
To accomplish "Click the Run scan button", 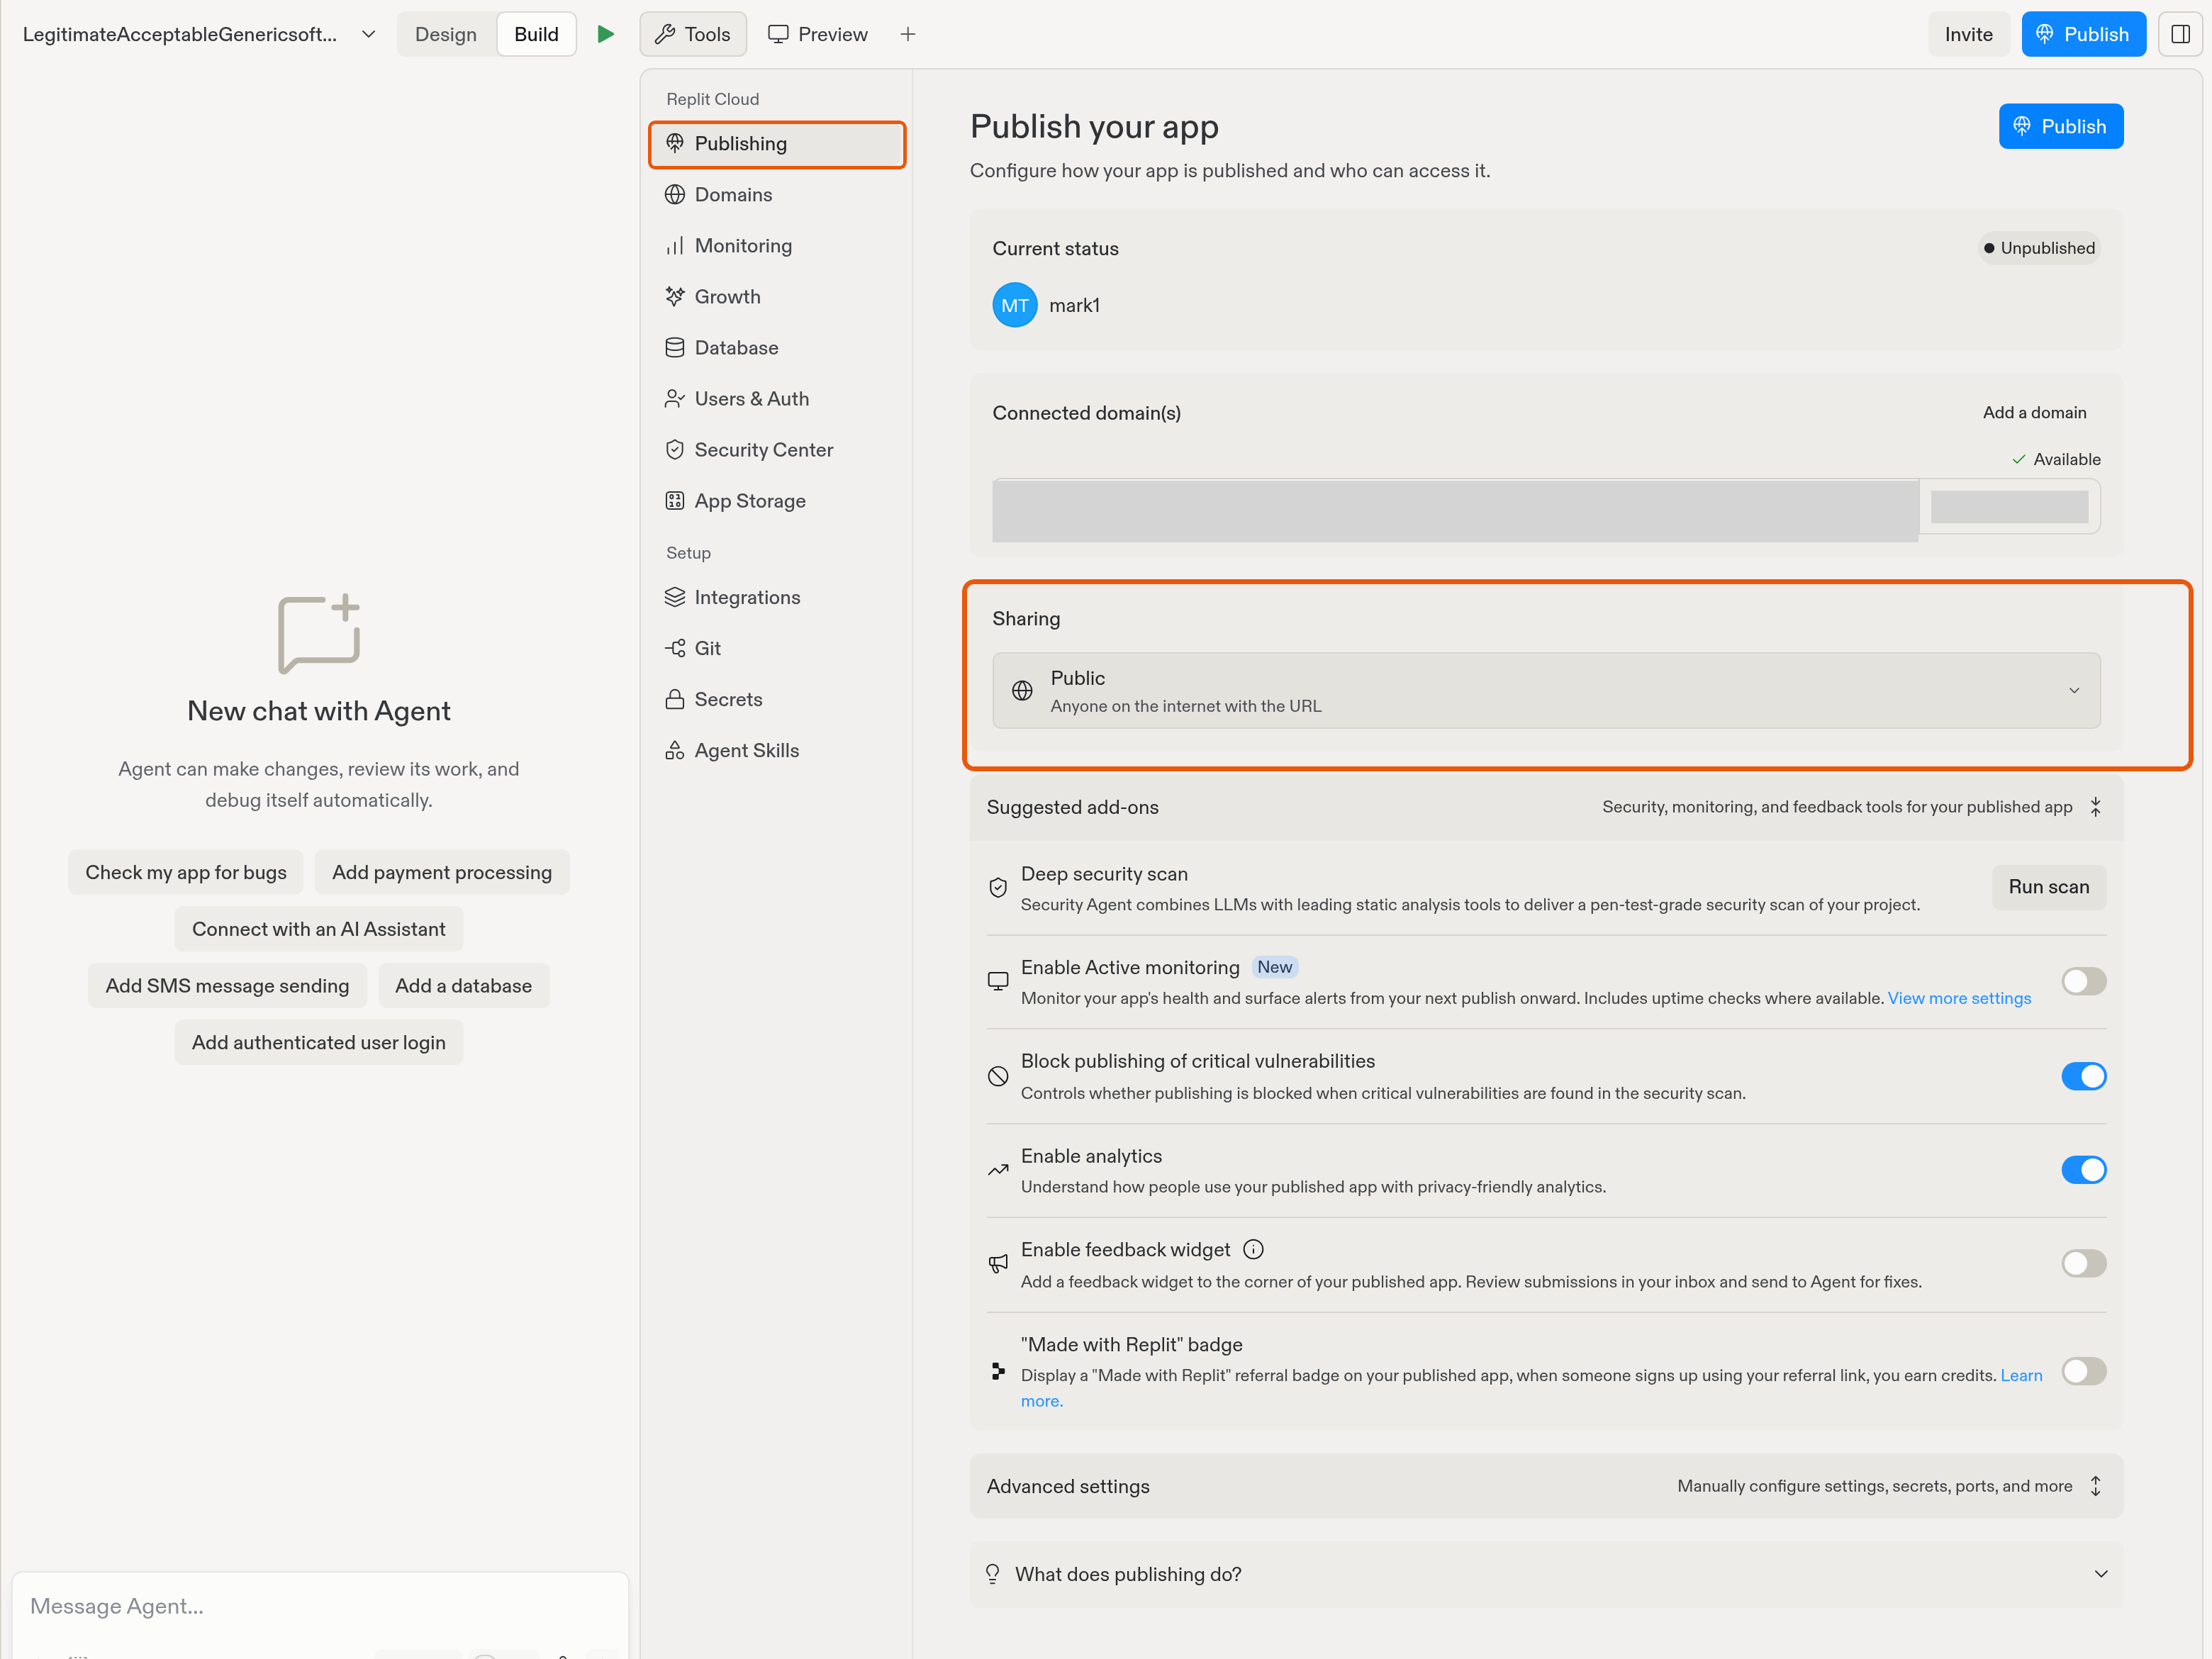I will [x=2048, y=887].
